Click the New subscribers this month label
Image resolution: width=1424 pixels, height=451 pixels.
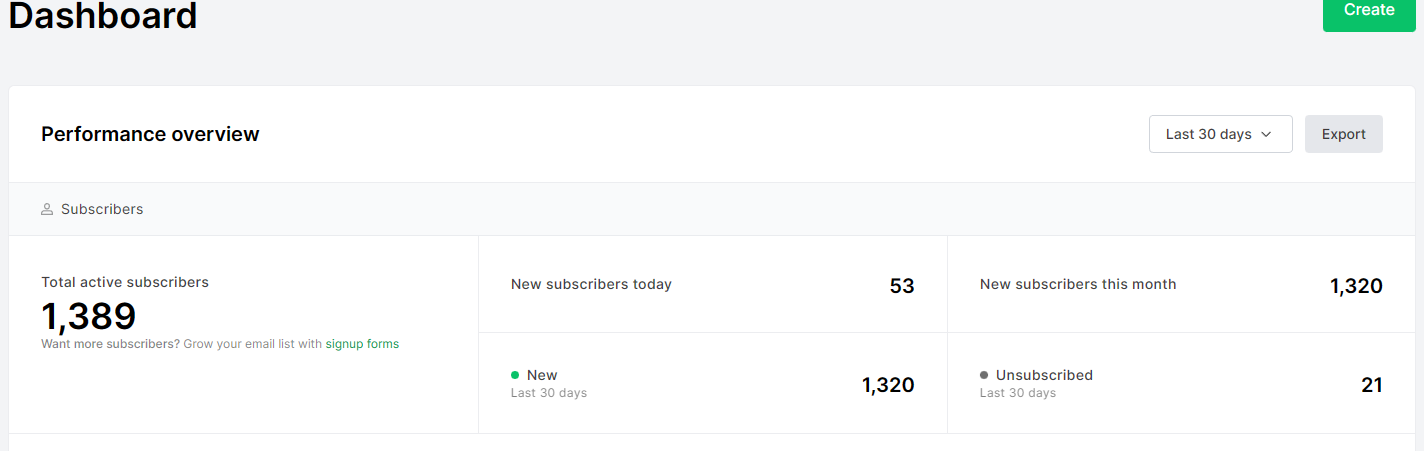click(x=1078, y=284)
